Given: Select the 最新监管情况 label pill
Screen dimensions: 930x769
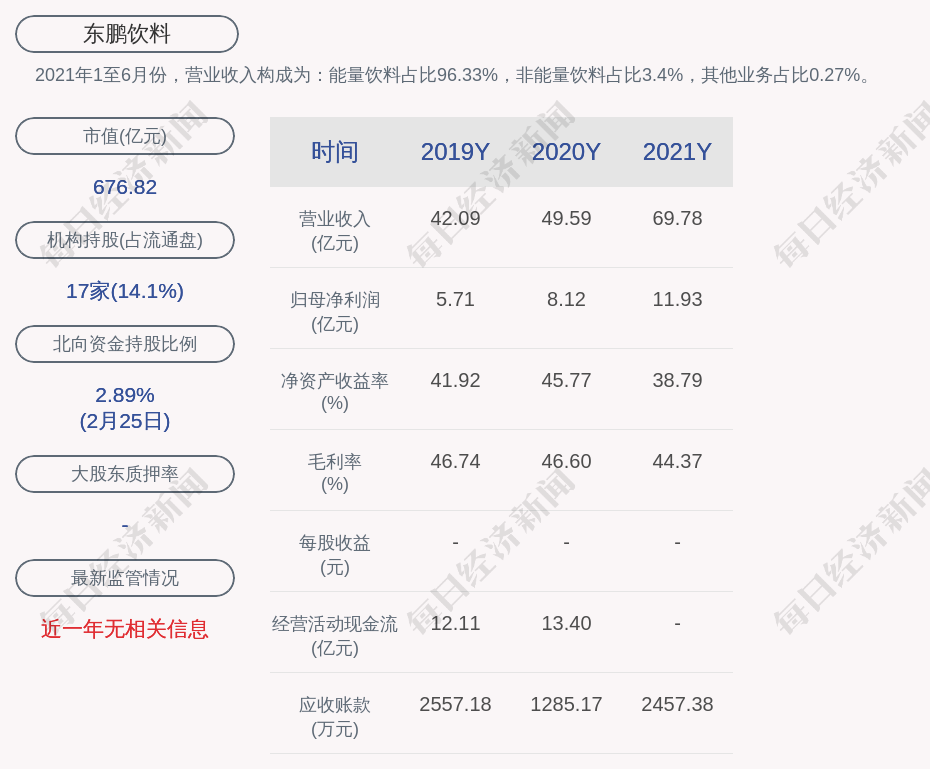Looking at the screenshot, I should (125, 577).
